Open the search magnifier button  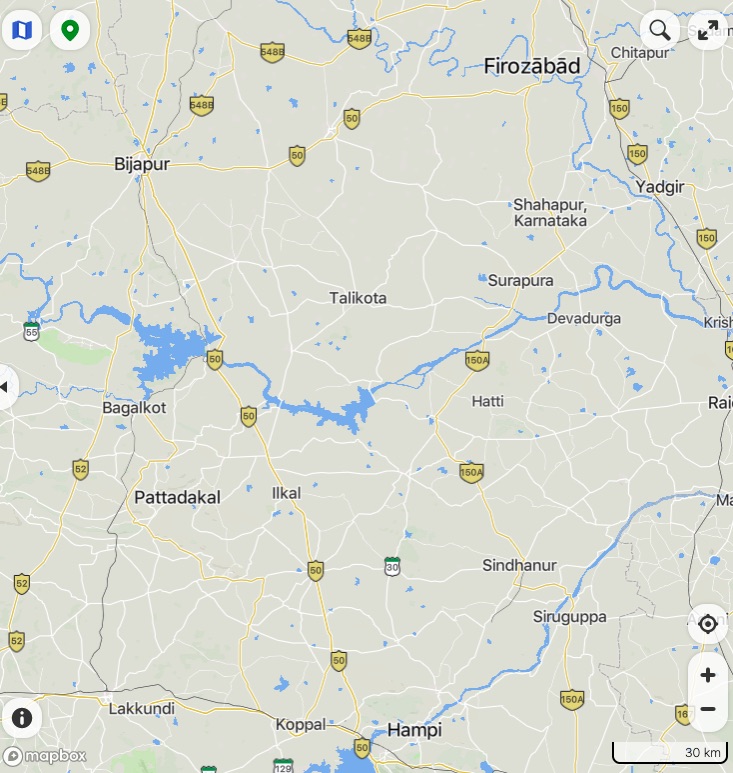pos(660,30)
